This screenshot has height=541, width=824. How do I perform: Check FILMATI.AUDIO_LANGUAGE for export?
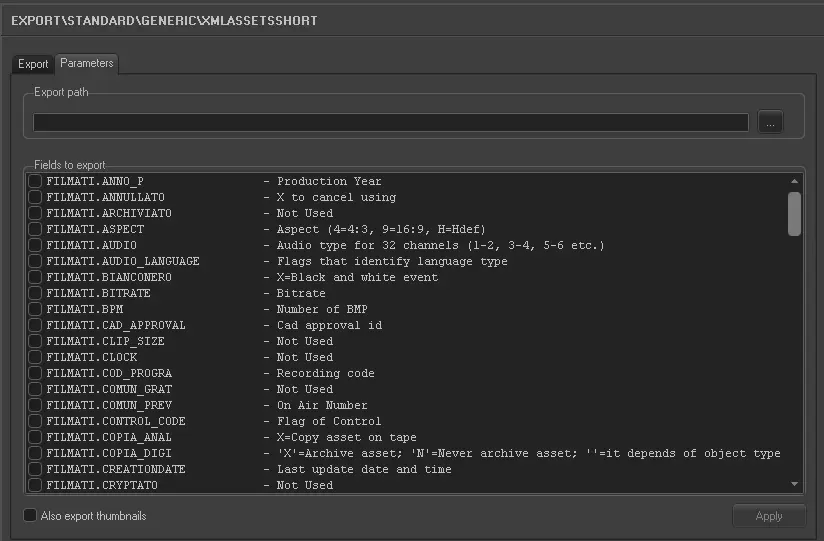tap(35, 261)
